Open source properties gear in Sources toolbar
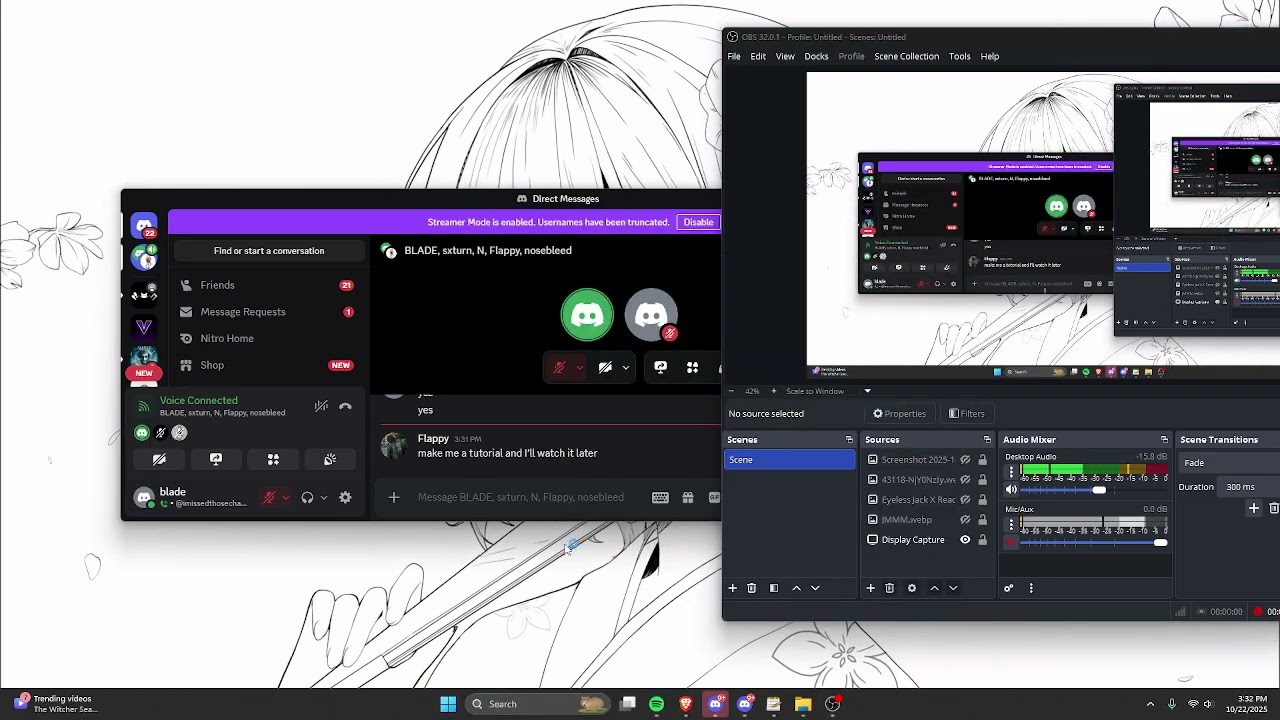The image size is (1280, 720). pyautogui.click(x=912, y=588)
